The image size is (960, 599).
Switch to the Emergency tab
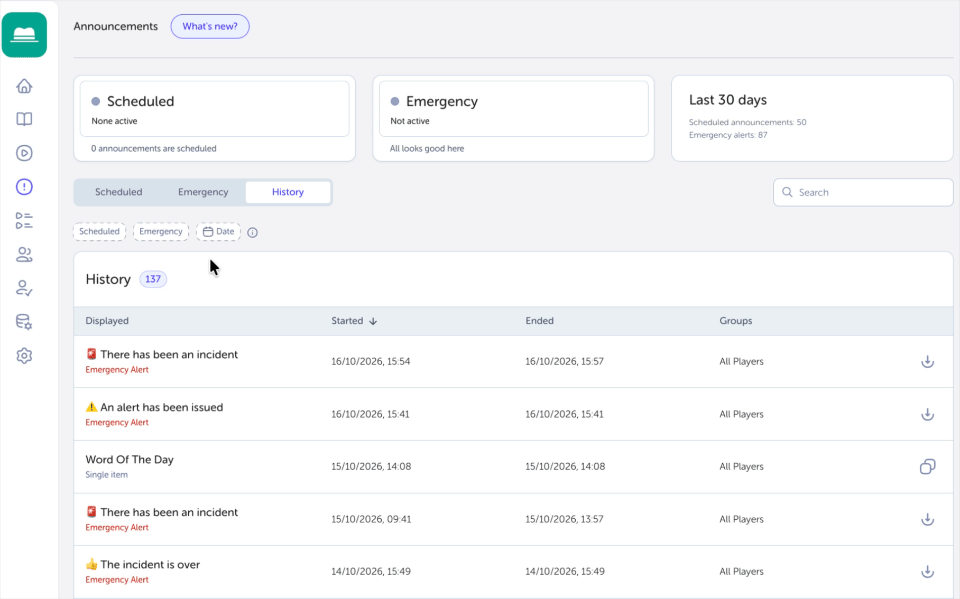(203, 192)
